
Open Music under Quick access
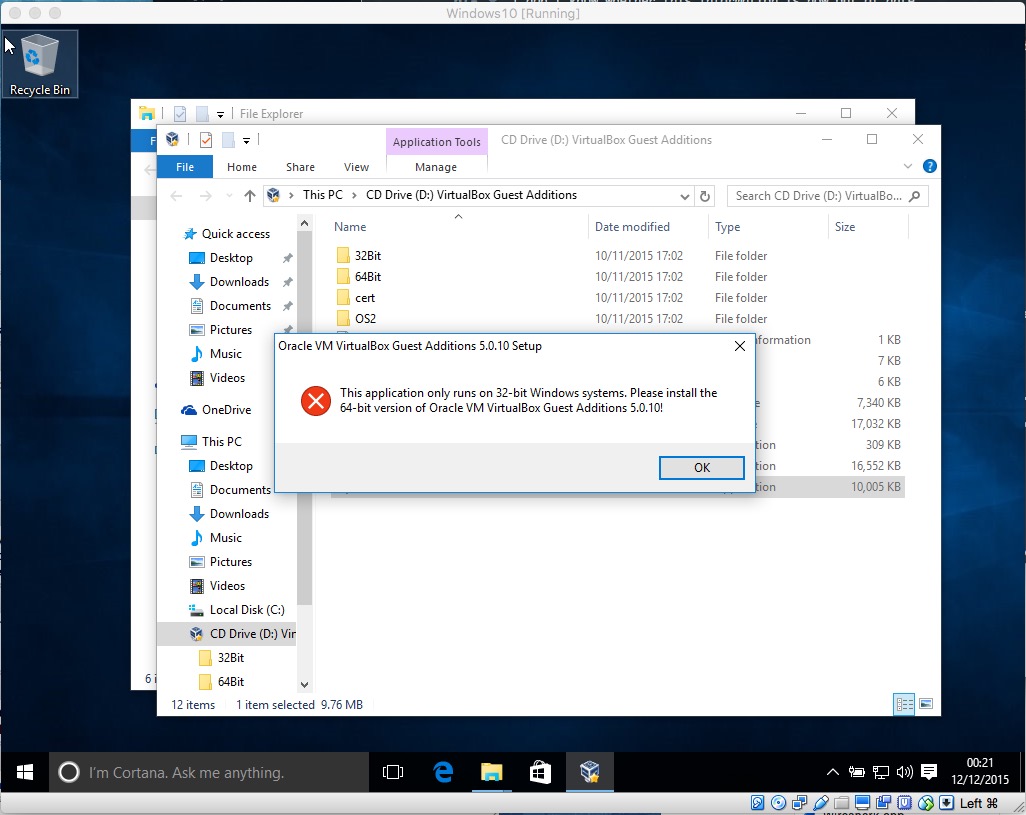point(226,354)
